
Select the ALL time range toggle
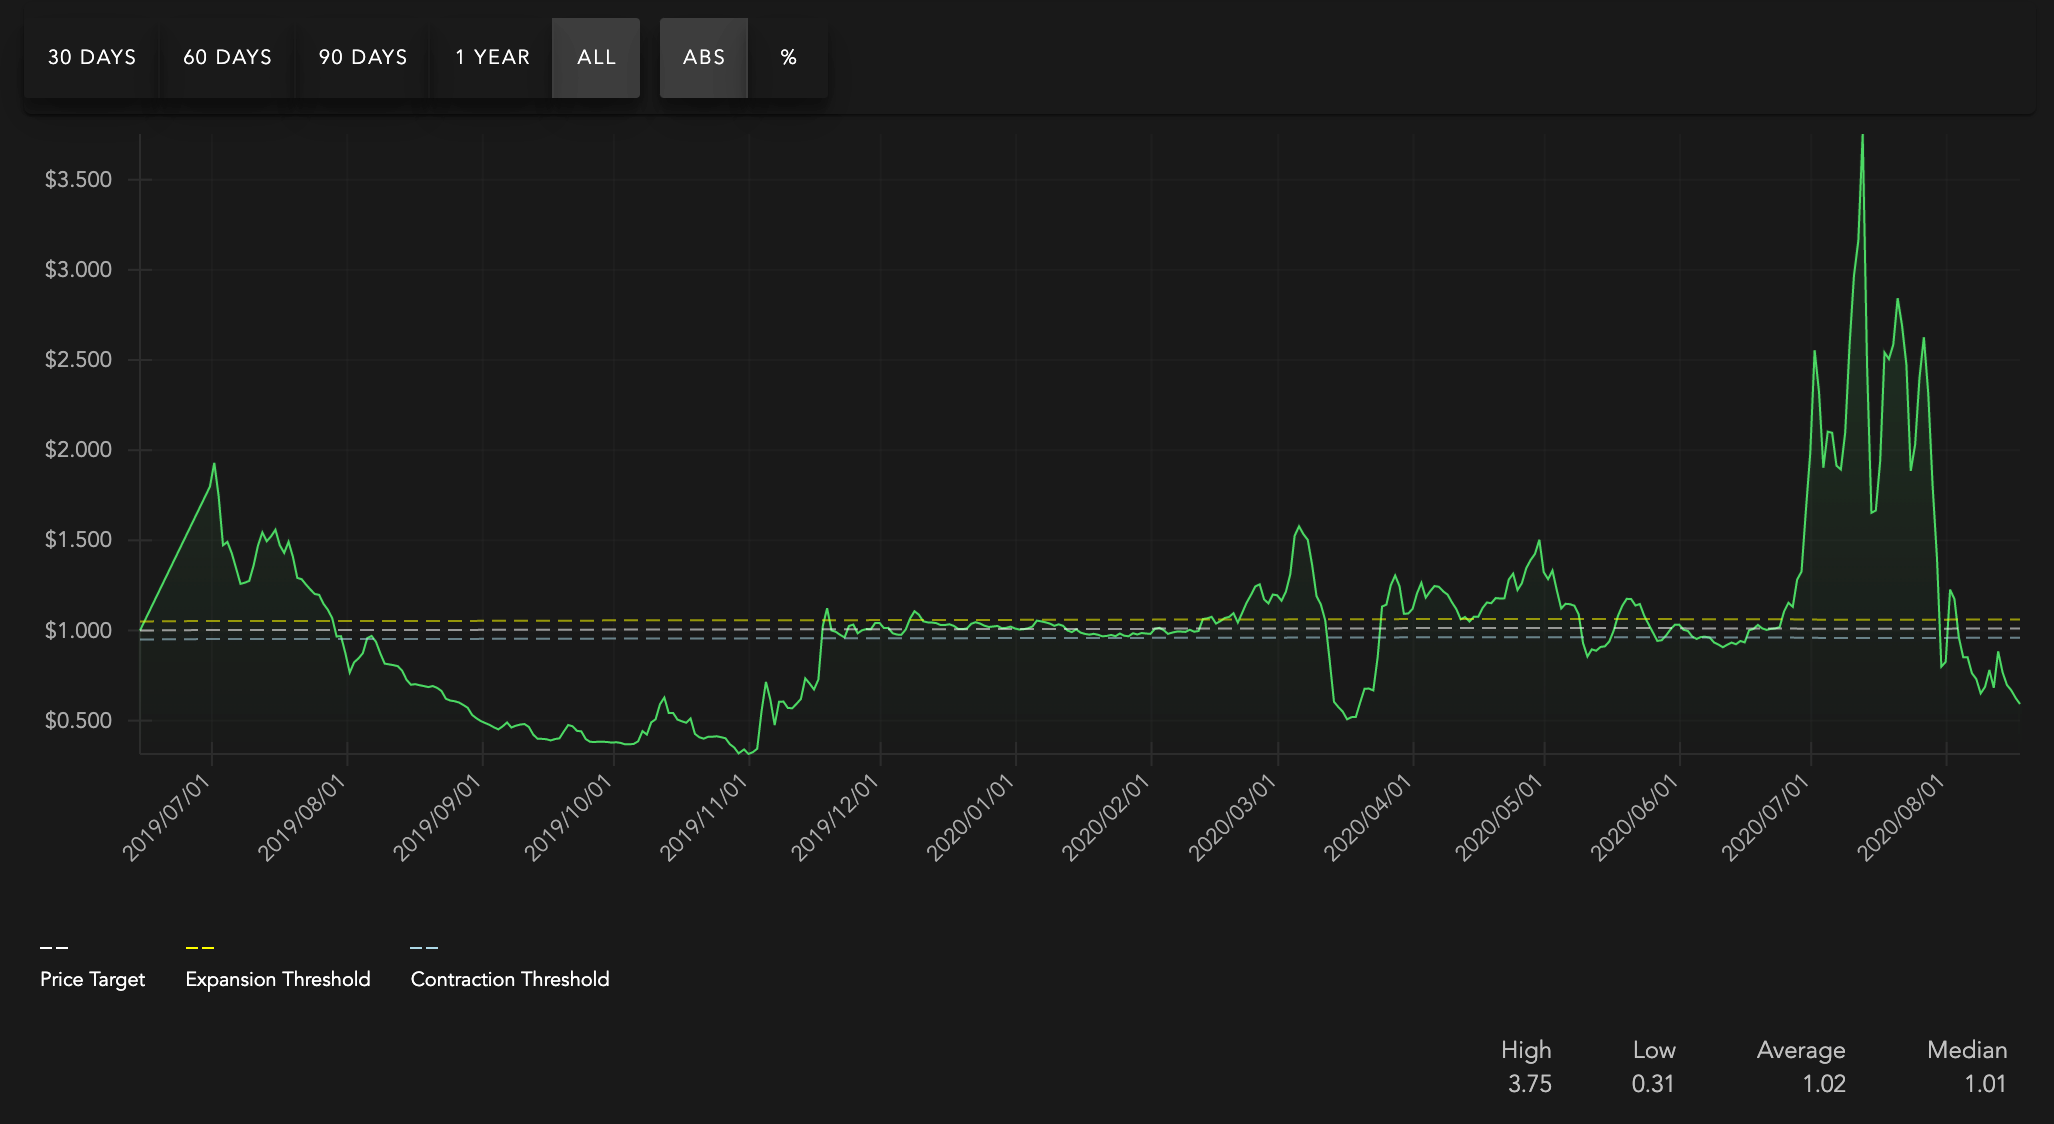point(596,58)
